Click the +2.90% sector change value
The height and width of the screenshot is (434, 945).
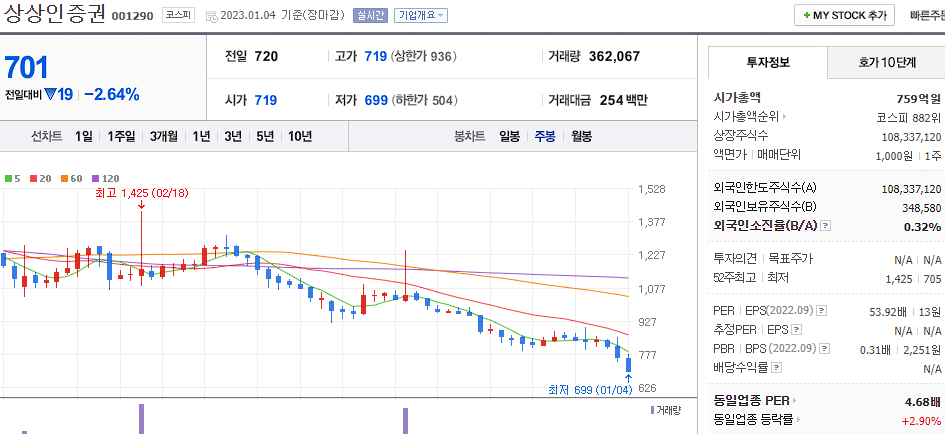click(921, 420)
